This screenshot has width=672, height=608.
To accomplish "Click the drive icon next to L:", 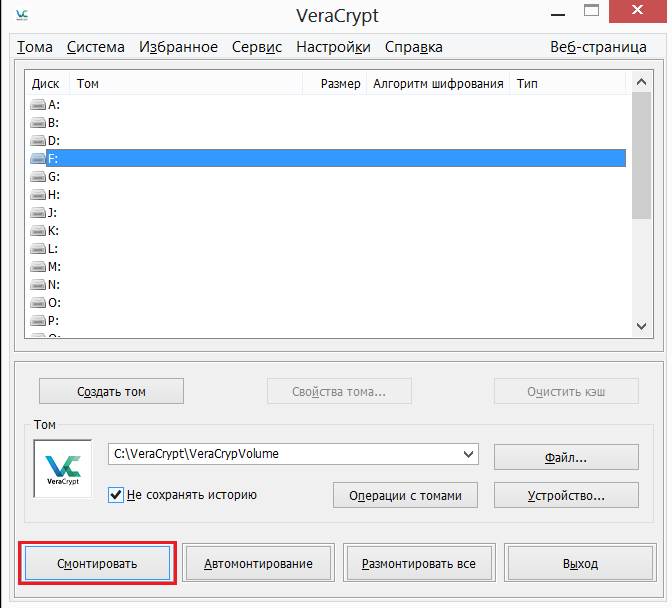I will pyautogui.click(x=38, y=249).
